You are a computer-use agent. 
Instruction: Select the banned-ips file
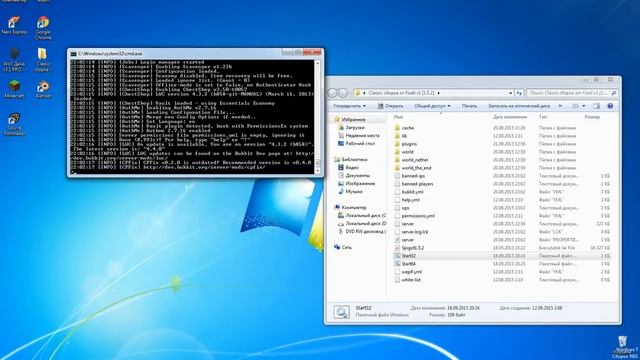(409, 176)
